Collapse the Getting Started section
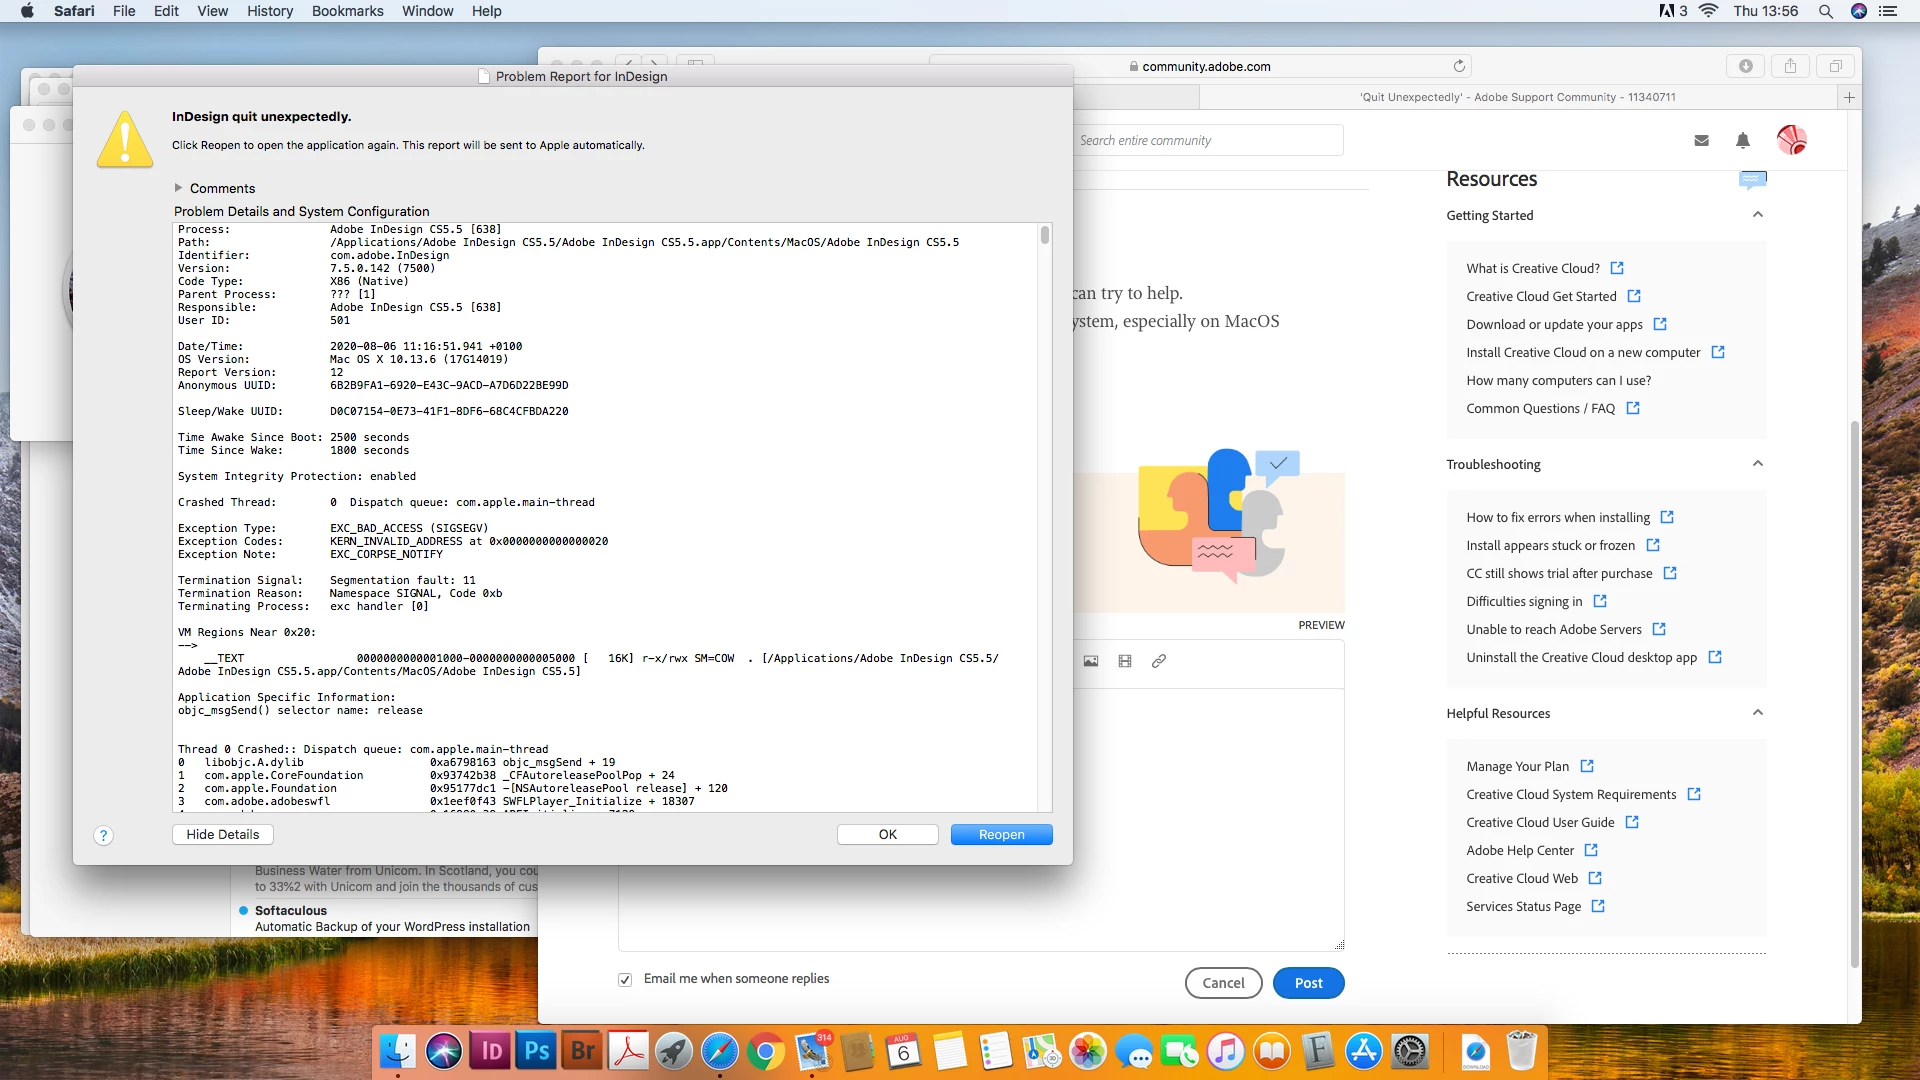Screen dimensions: 1920x1080 [x=1757, y=215]
